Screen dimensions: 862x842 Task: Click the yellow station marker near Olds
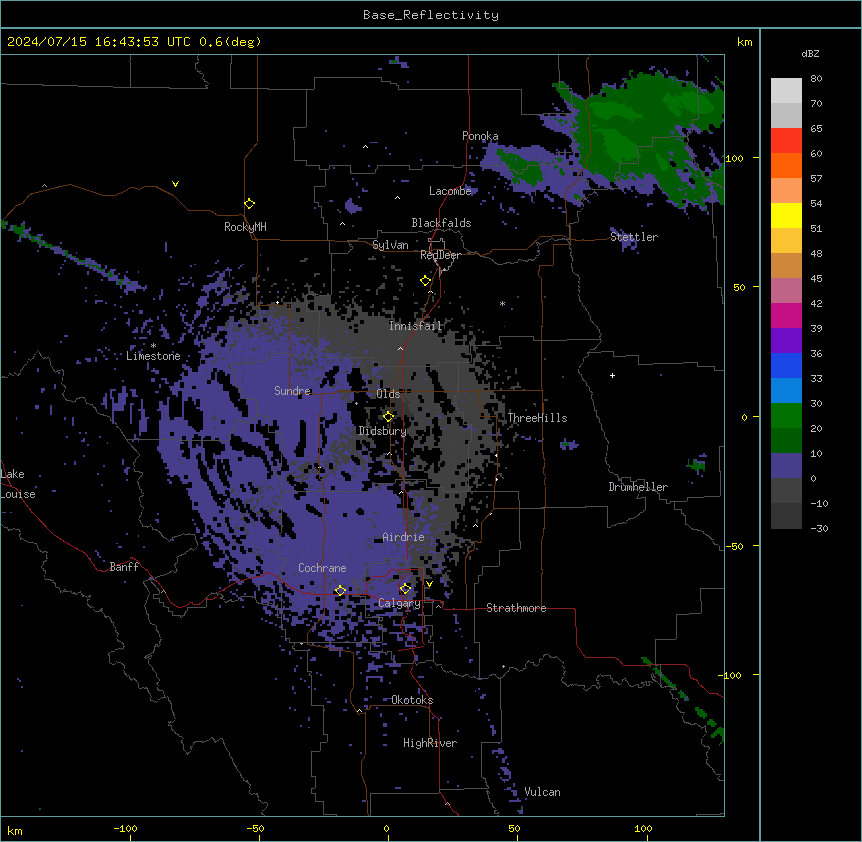[x=389, y=416]
